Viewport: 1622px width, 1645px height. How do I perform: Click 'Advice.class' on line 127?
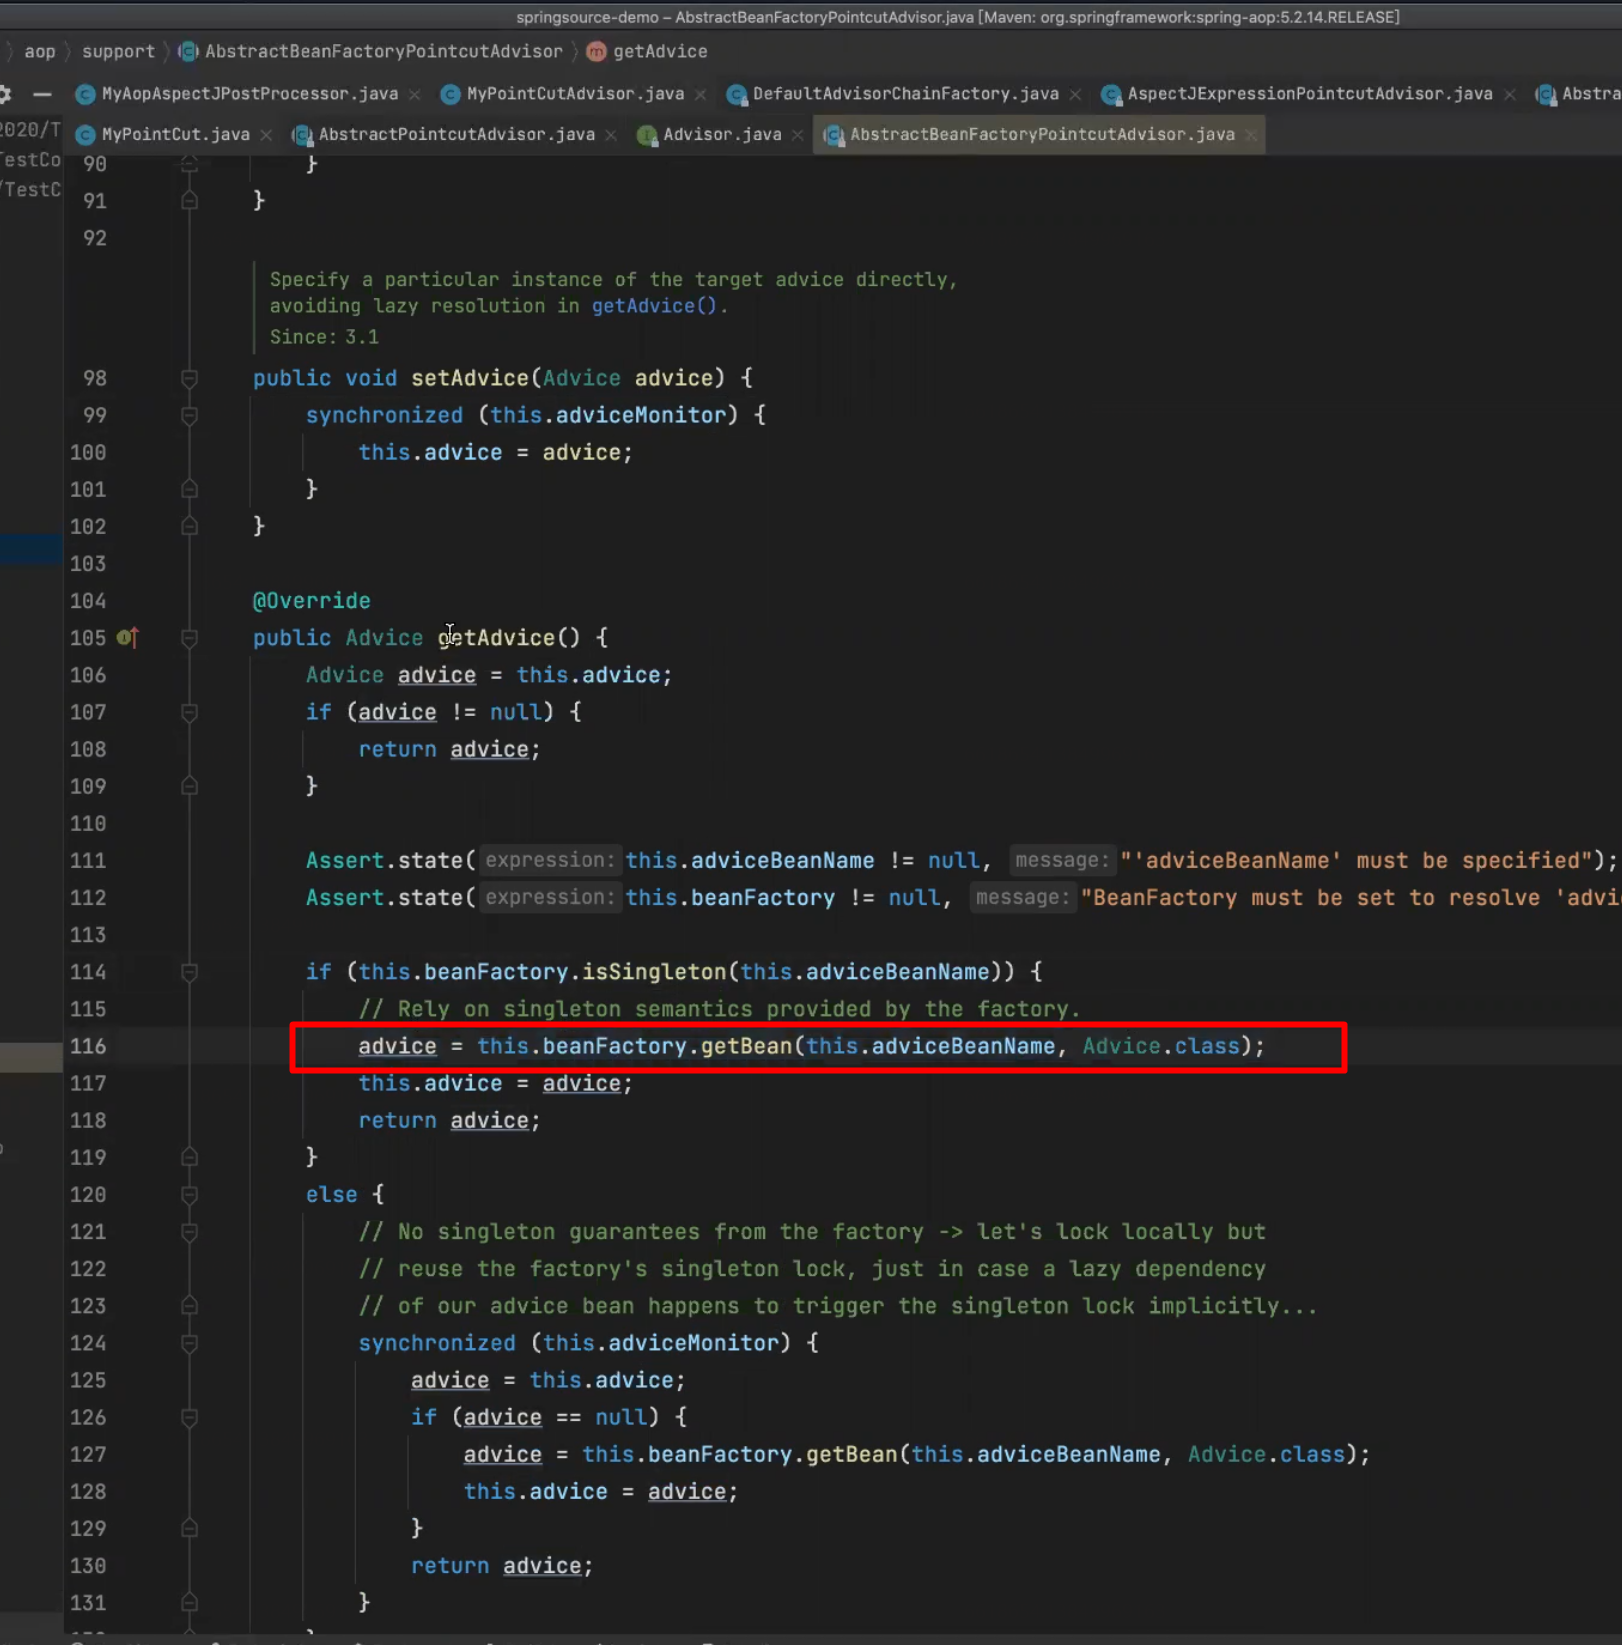click(x=1266, y=1454)
